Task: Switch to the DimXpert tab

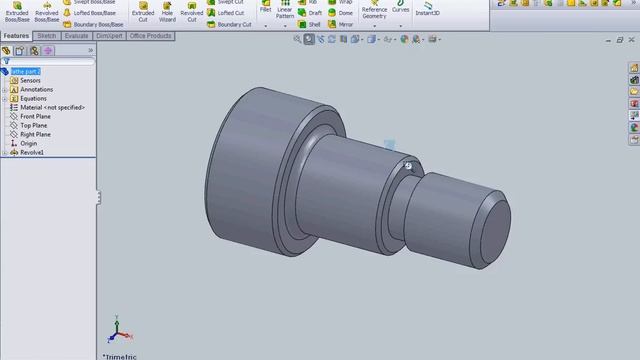Action: pos(109,36)
